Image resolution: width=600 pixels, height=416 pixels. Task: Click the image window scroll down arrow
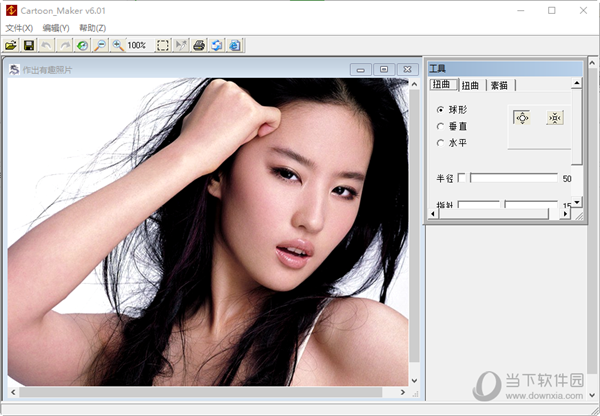(x=414, y=380)
